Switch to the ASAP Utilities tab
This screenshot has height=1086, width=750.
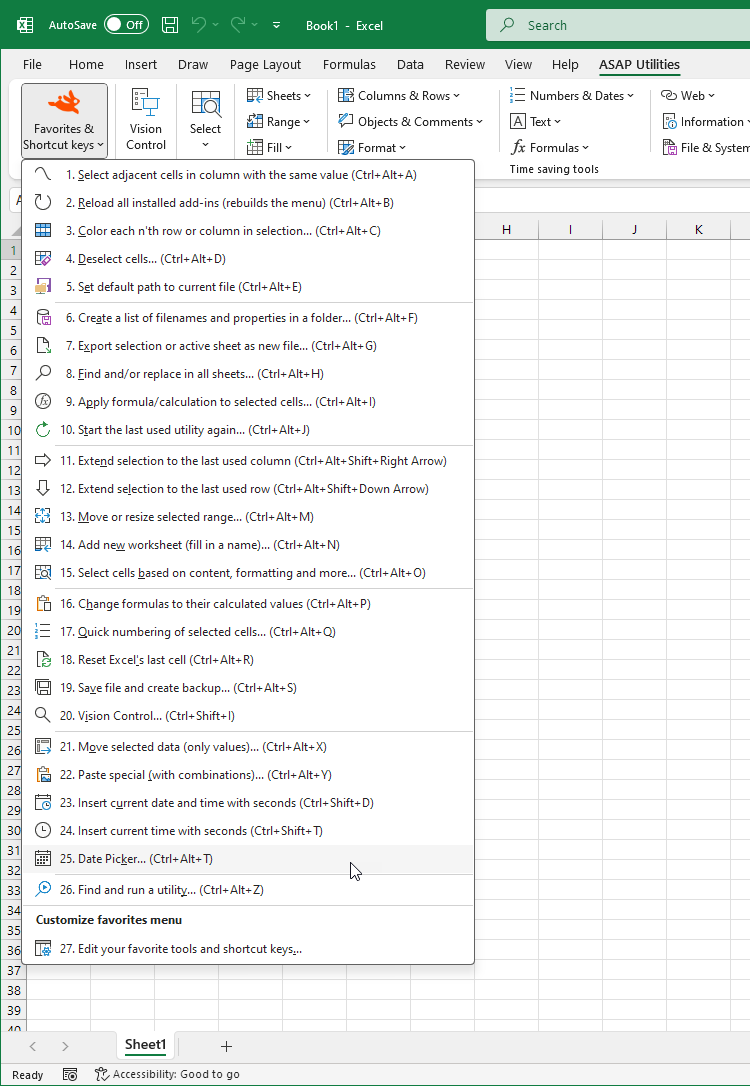(639, 64)
